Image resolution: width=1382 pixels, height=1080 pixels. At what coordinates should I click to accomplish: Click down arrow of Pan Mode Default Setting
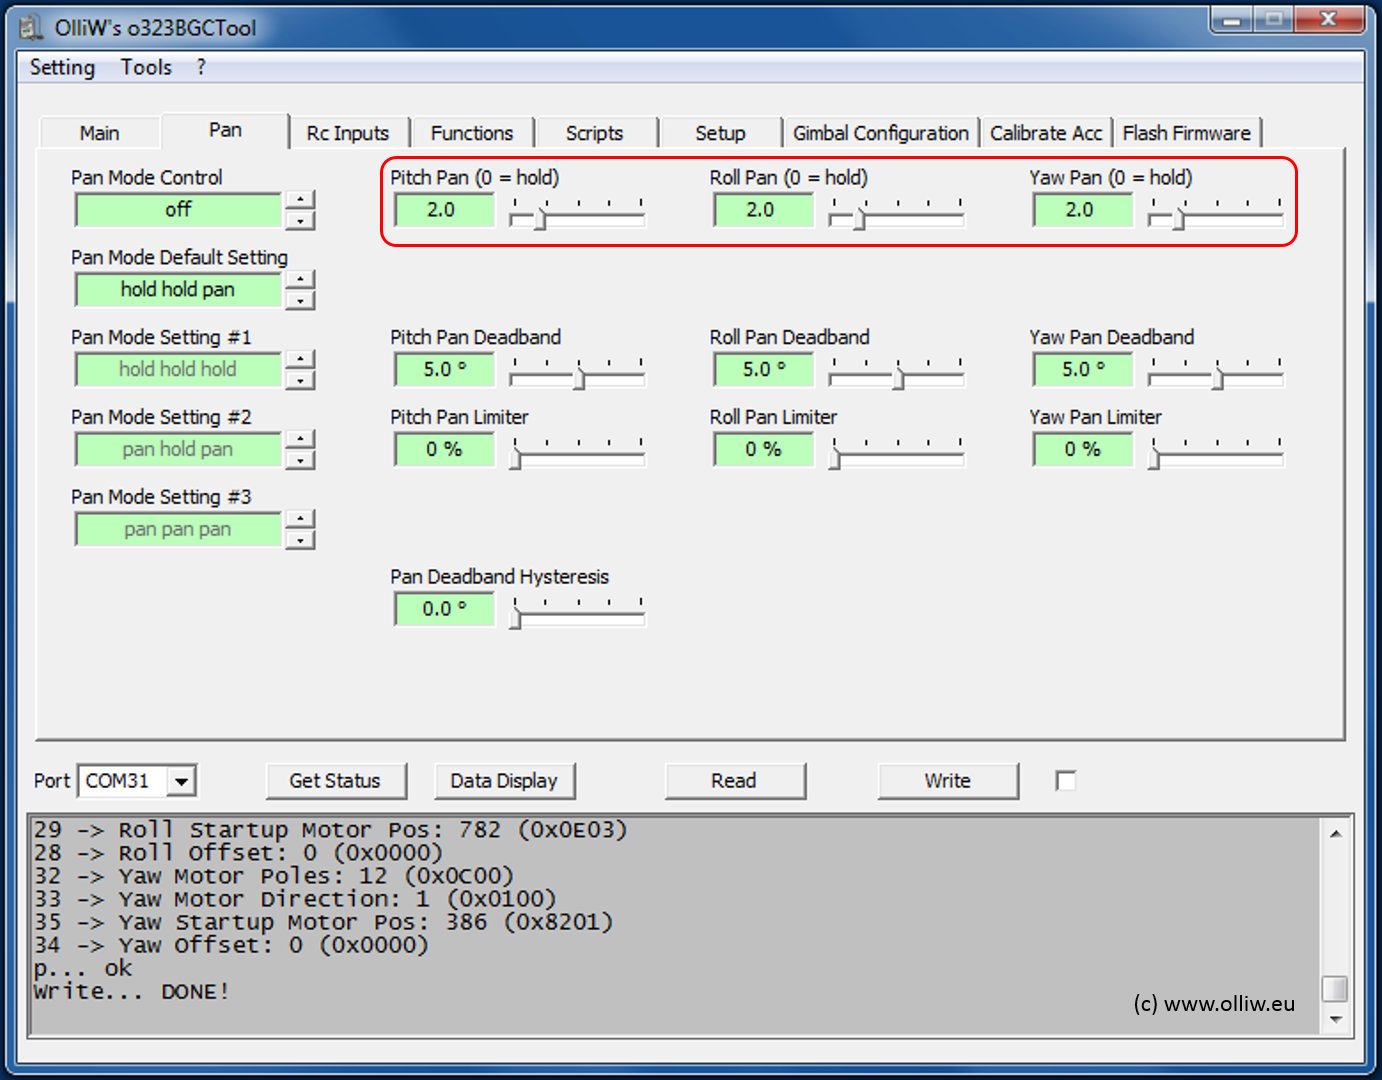coord(300,300)
